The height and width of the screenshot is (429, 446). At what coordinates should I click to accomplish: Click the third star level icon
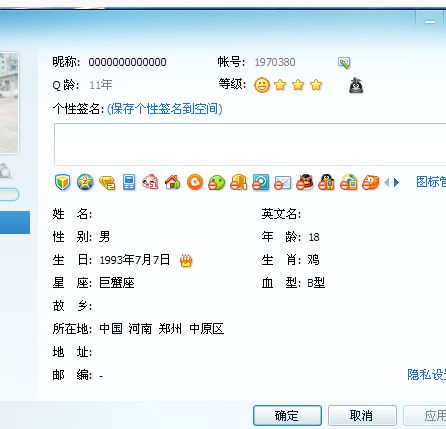coord(316,85)
